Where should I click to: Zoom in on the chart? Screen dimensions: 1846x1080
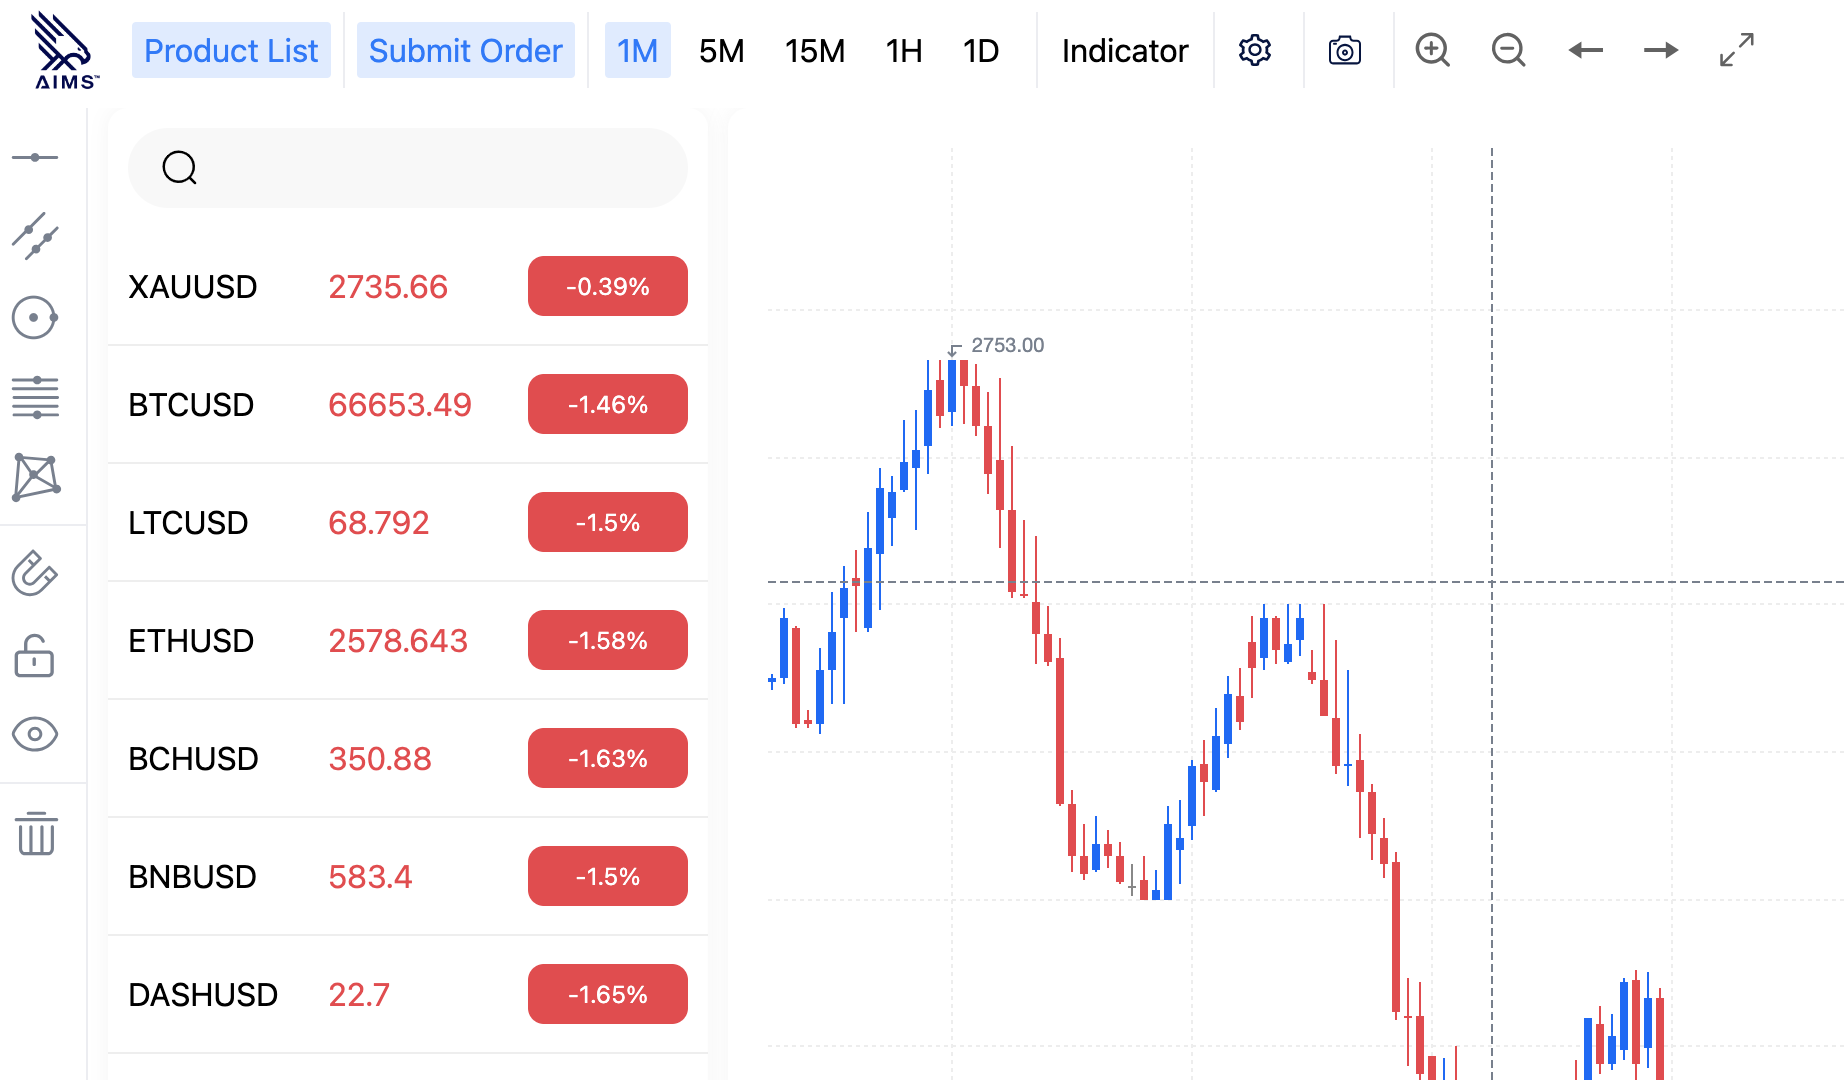click(x=1432, y=50)
